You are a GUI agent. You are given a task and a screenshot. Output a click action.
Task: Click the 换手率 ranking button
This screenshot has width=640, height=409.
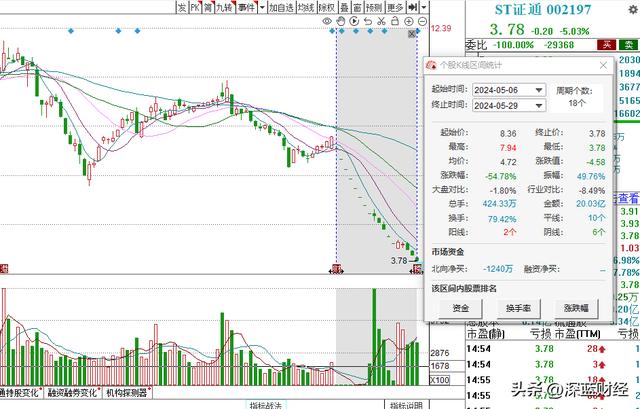click(x=518, y=308)
